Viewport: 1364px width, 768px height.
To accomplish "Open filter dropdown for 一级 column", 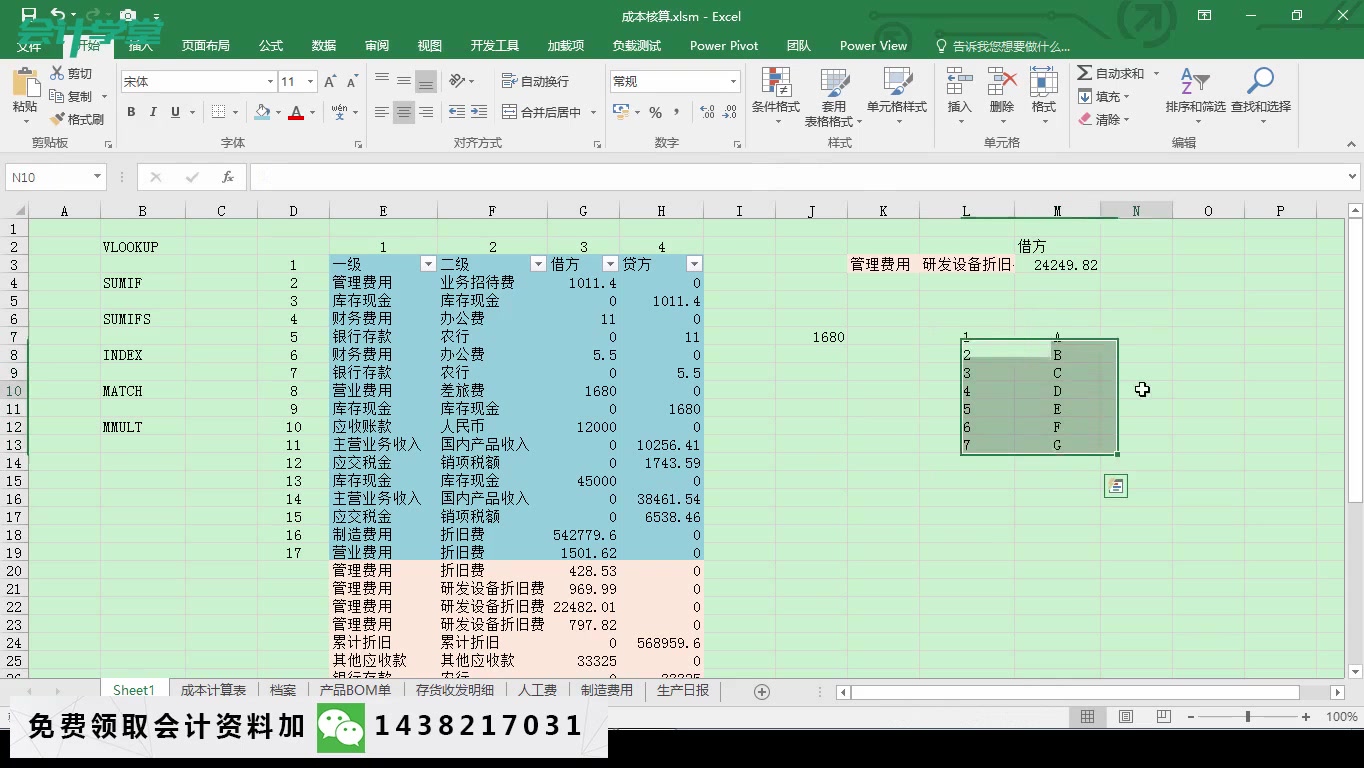I will [428, 264].
